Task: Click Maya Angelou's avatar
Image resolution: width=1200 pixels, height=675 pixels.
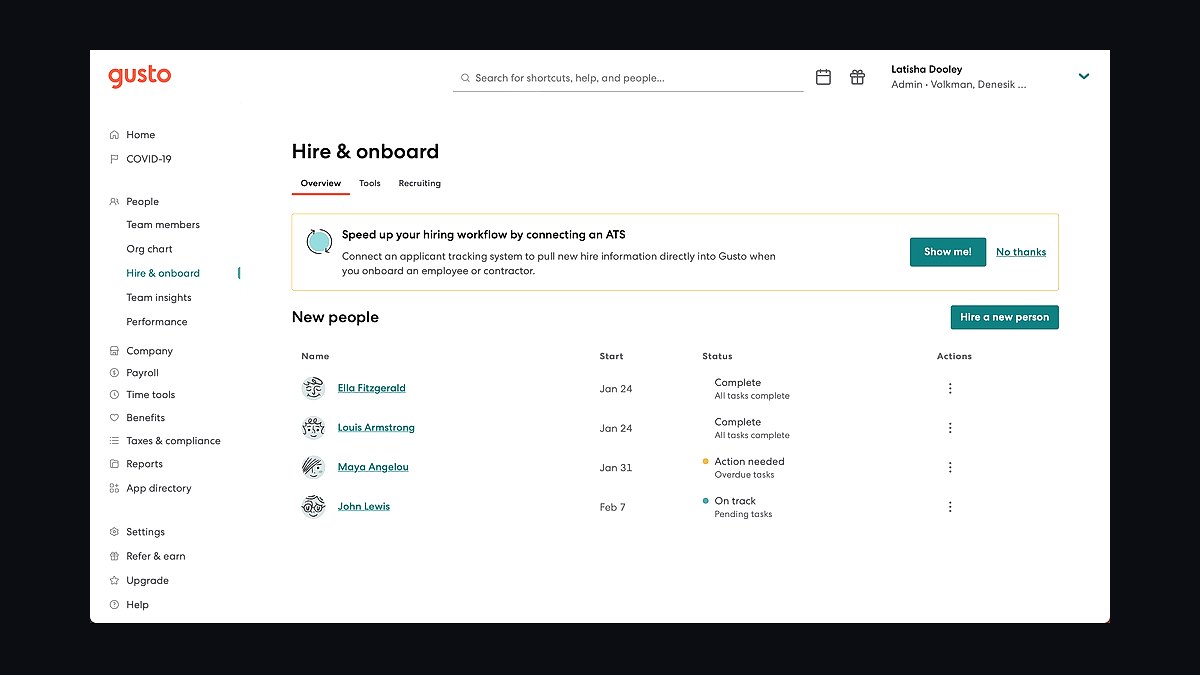Action: coord(314,467)
